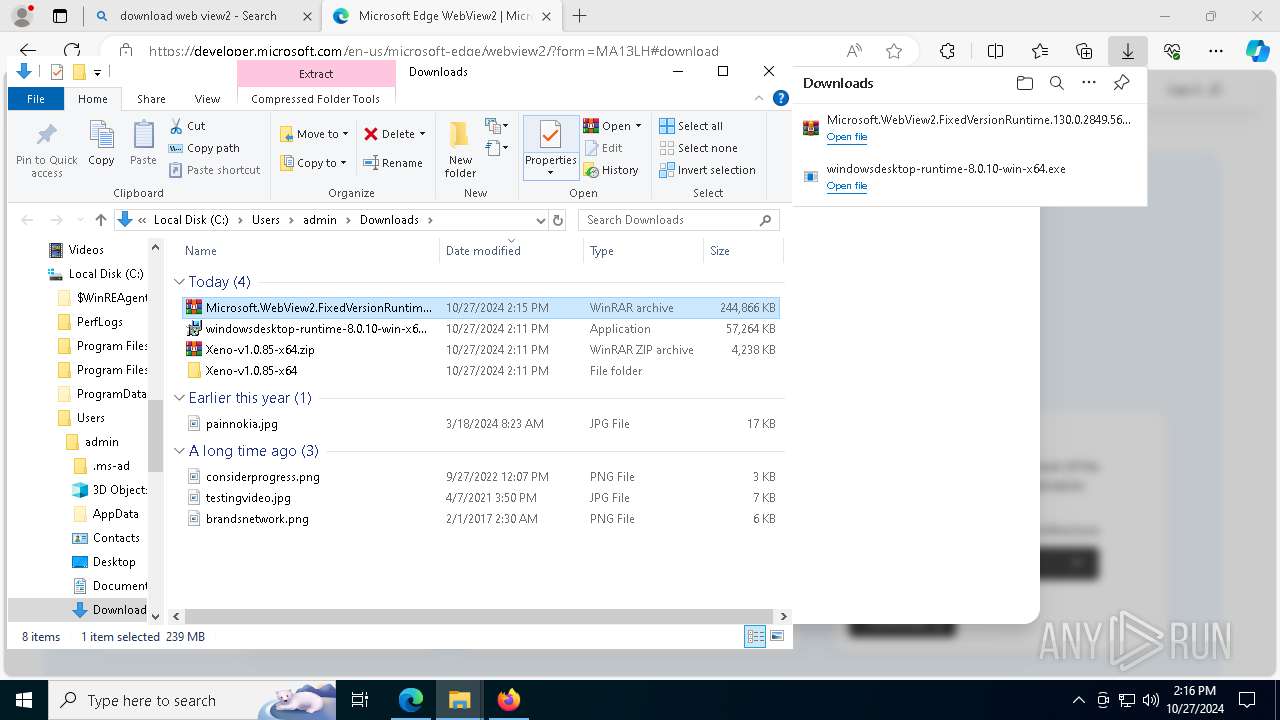This screenshot has width=1280, height=720.
Task: Toggle Edge split screen
Action: coord(995,51)
